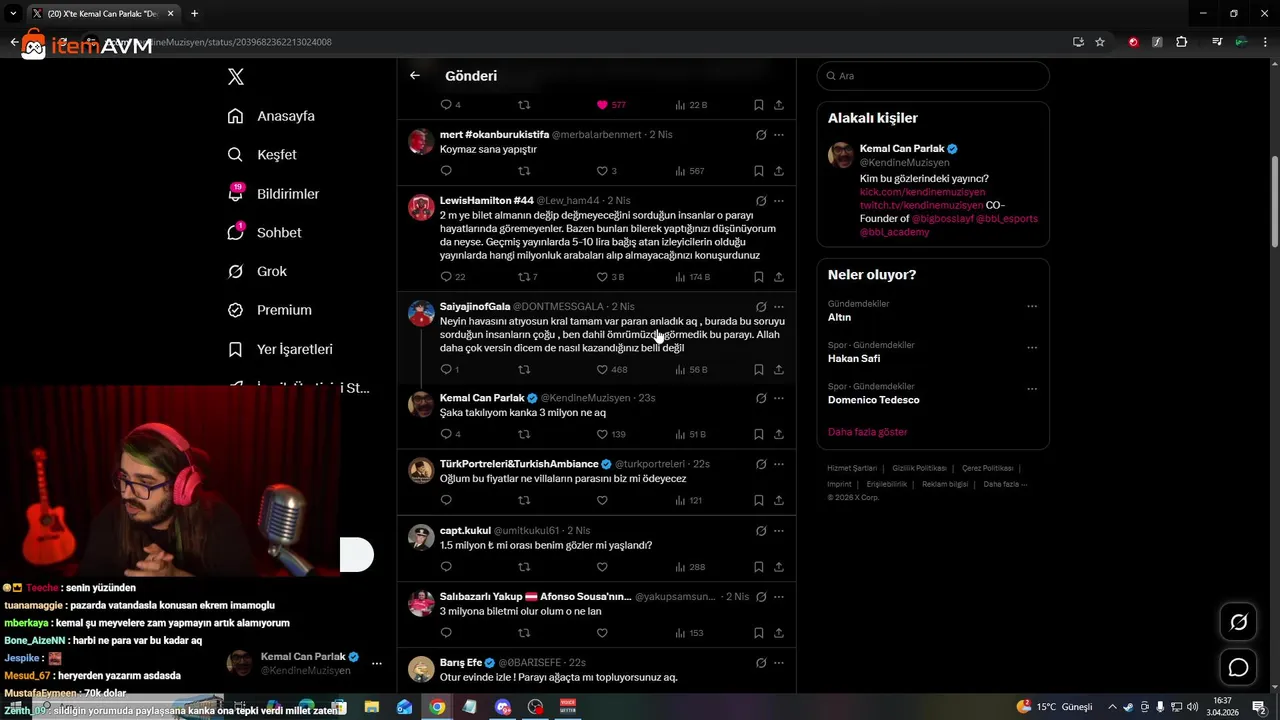
Task: Open Kemal Can Parlak's avatar in Alakalı kişiler
Action: [841, 155]
